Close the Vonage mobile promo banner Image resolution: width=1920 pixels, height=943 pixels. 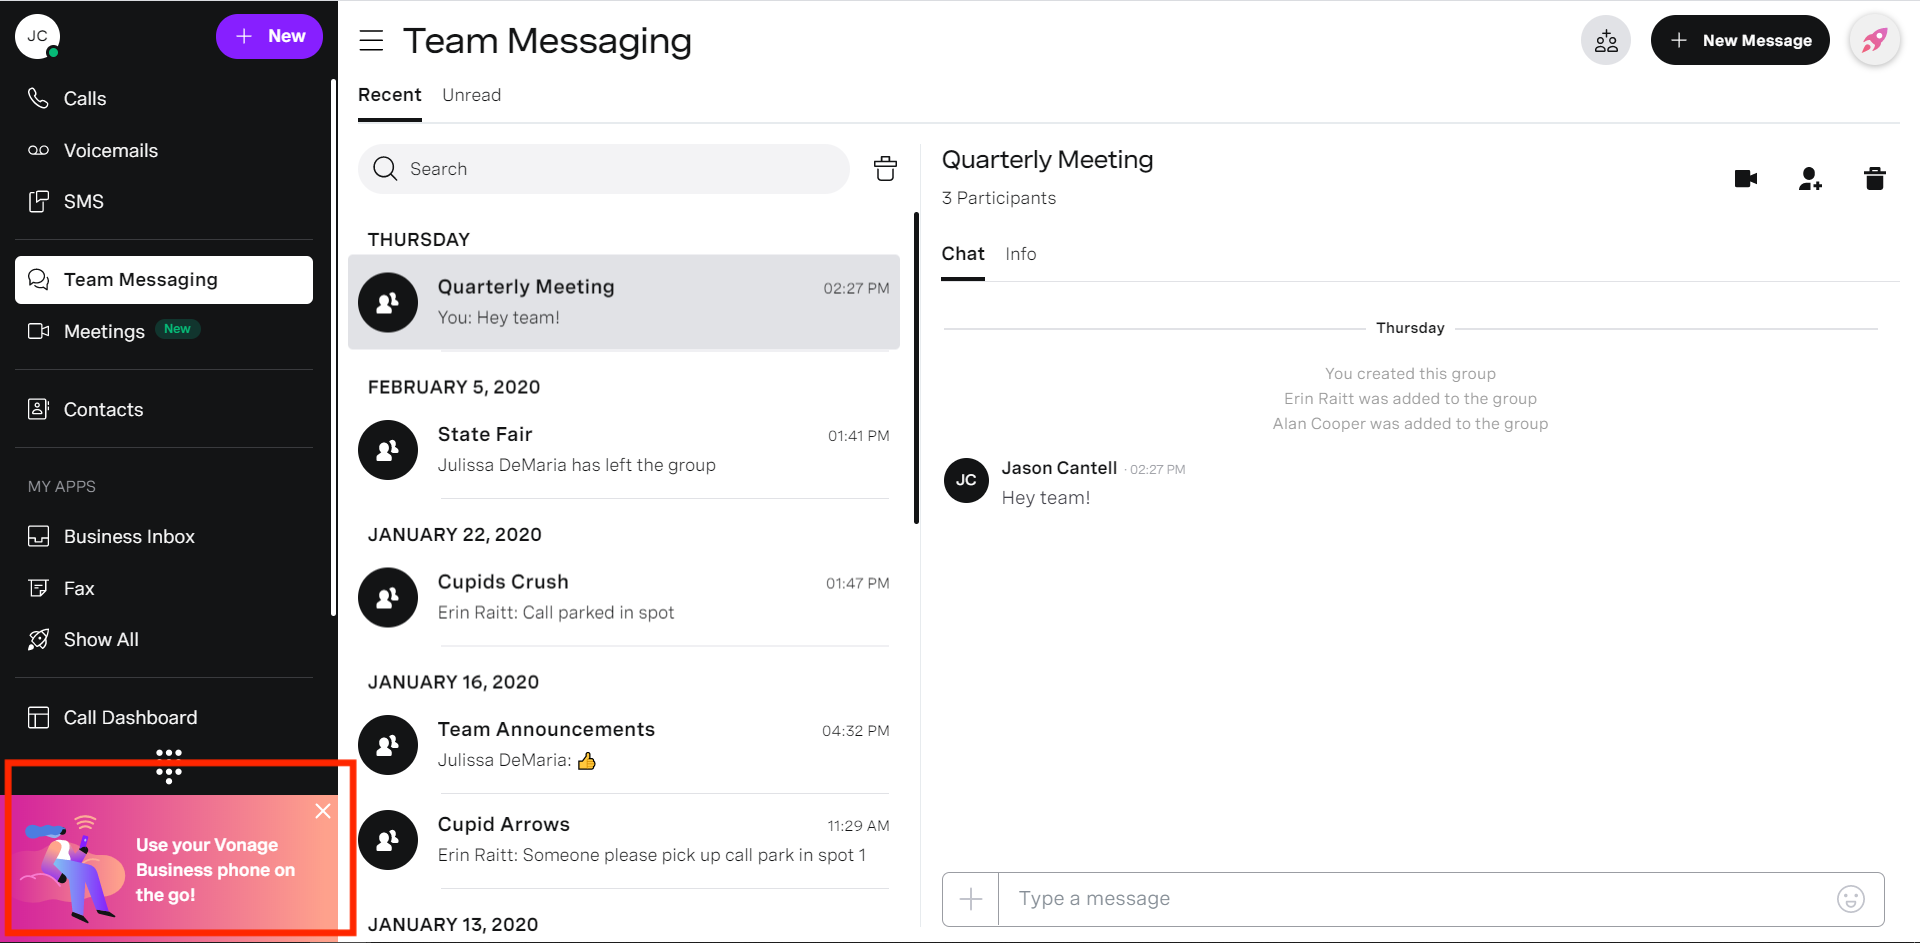(x=323, y=811)
